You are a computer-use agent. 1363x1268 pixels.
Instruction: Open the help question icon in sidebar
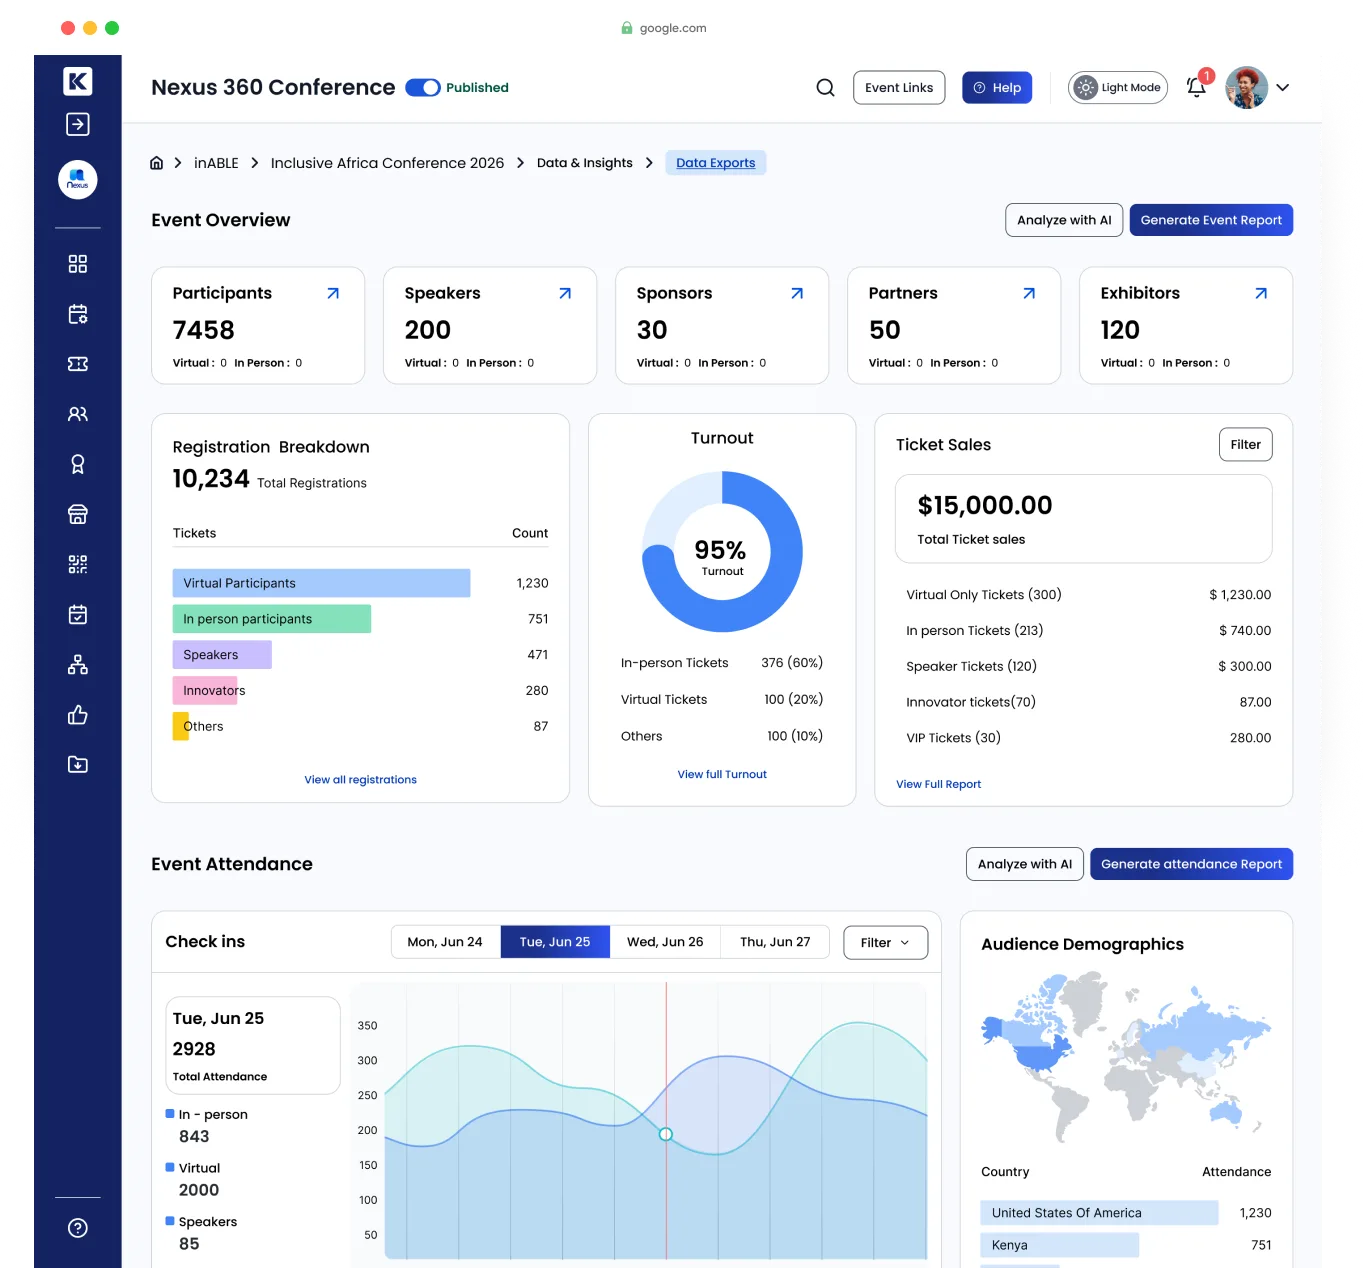[77, 1228]
